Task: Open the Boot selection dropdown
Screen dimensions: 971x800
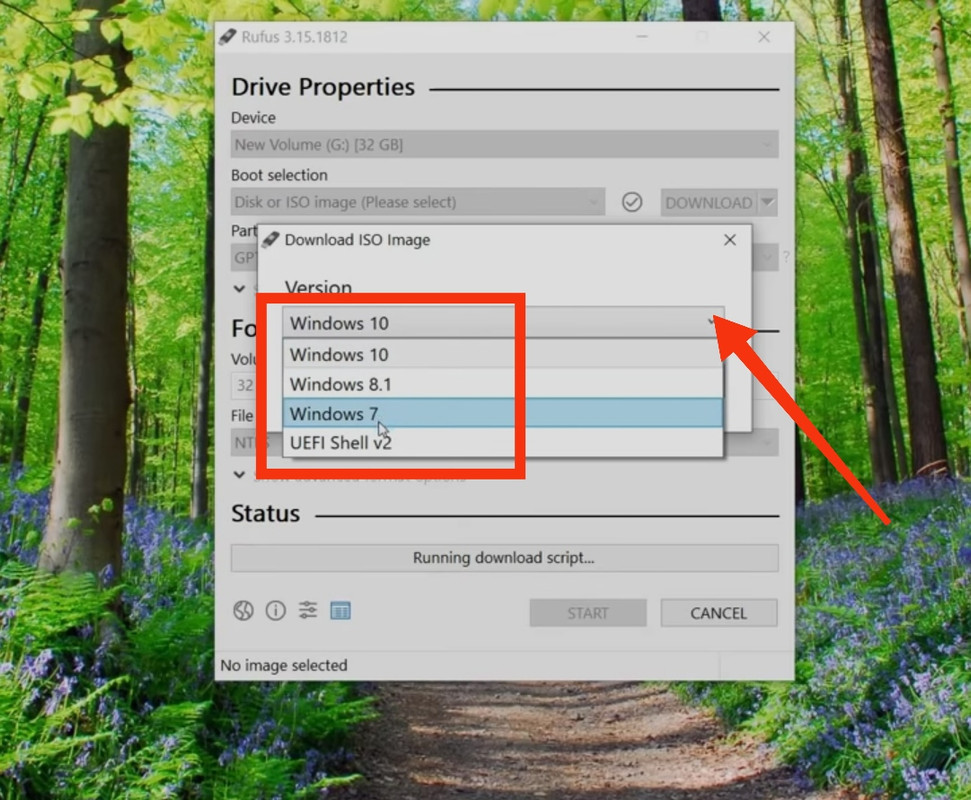Action: point(417,202)
